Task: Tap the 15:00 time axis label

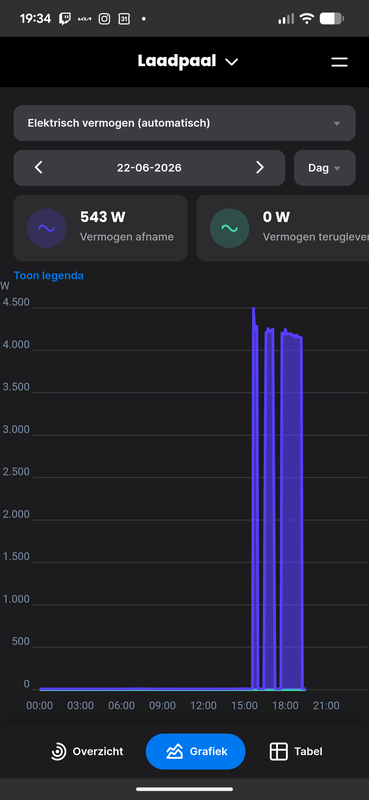Action: (x=244, y=706)
